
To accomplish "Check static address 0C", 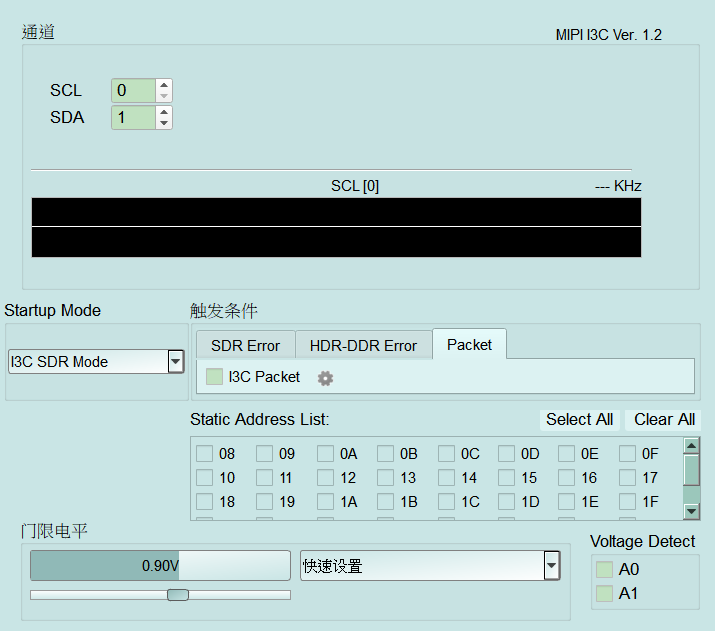I will point(446,454).
